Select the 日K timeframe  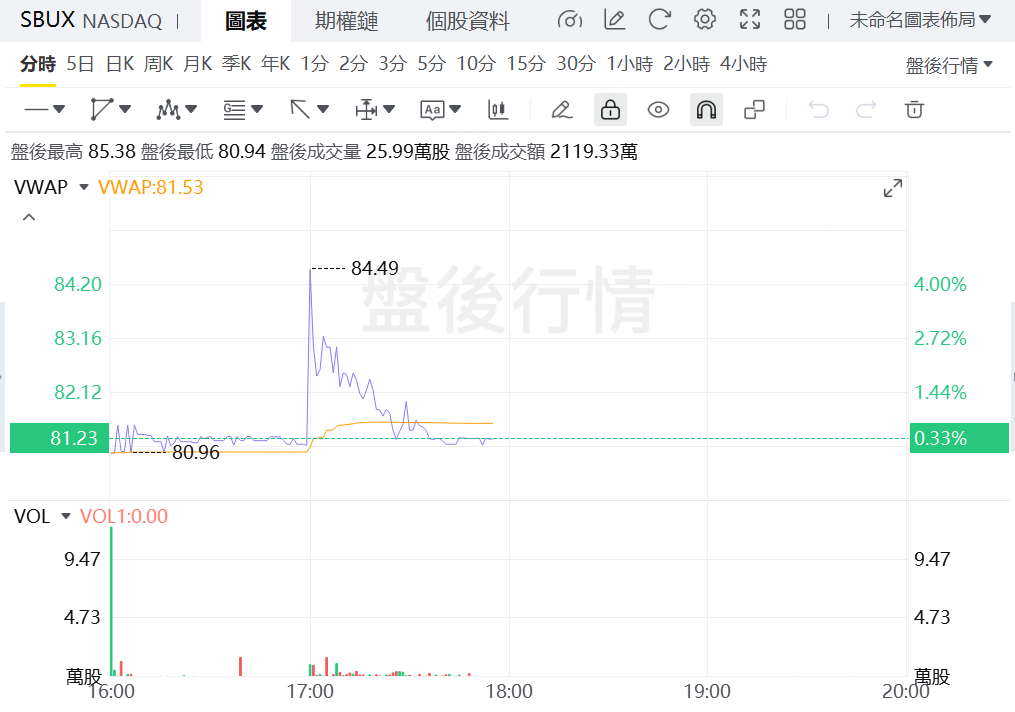[x=120, y=63]
